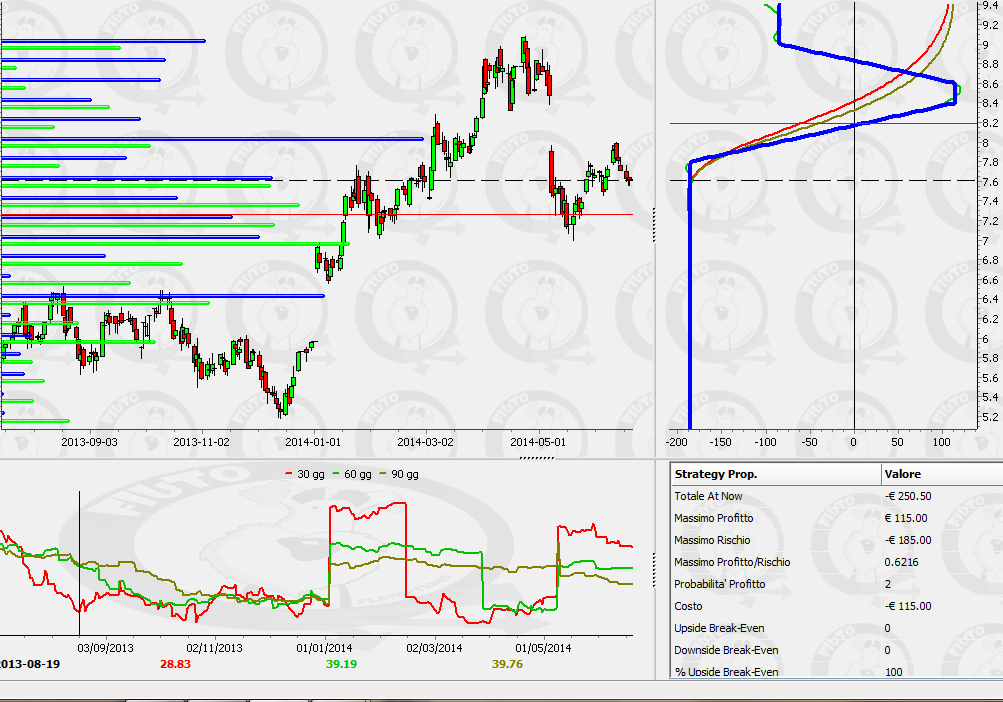Click the vertical splitter grip beside price chart
This screenshot has width=1003, height=702.
coord(654,225)
